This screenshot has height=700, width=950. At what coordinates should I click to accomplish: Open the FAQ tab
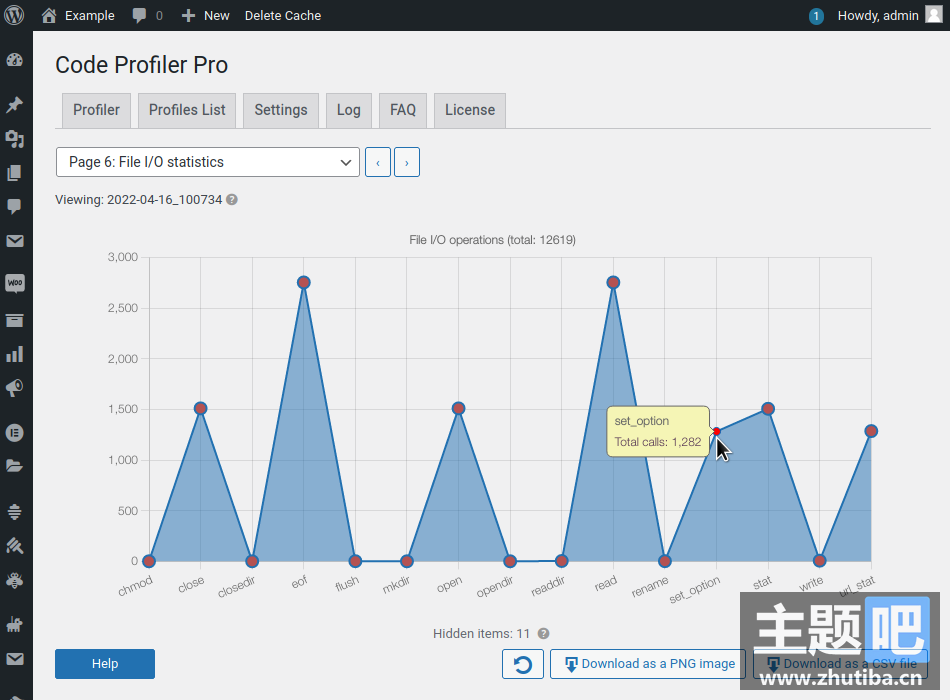click(403, 110)
